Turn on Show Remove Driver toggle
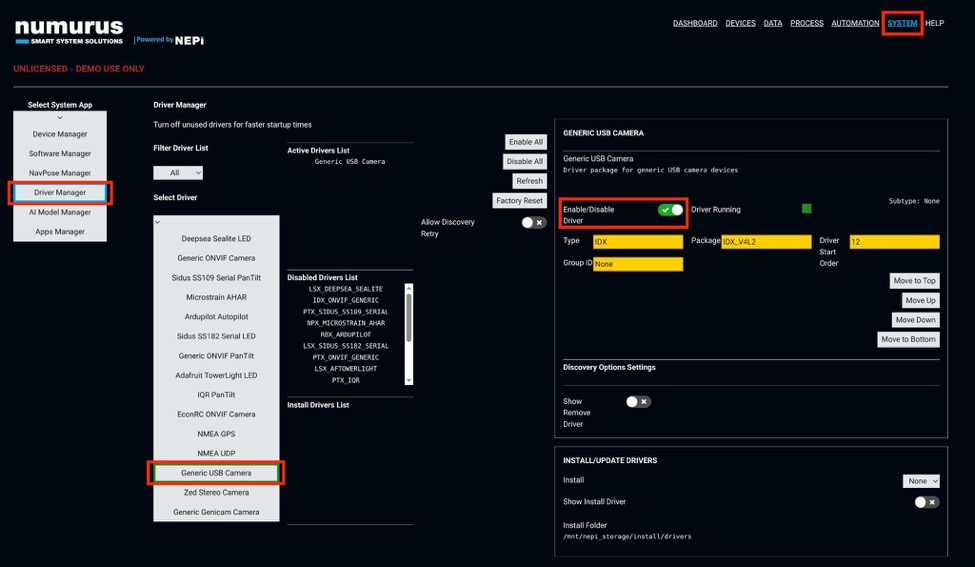 pos(638,402)
